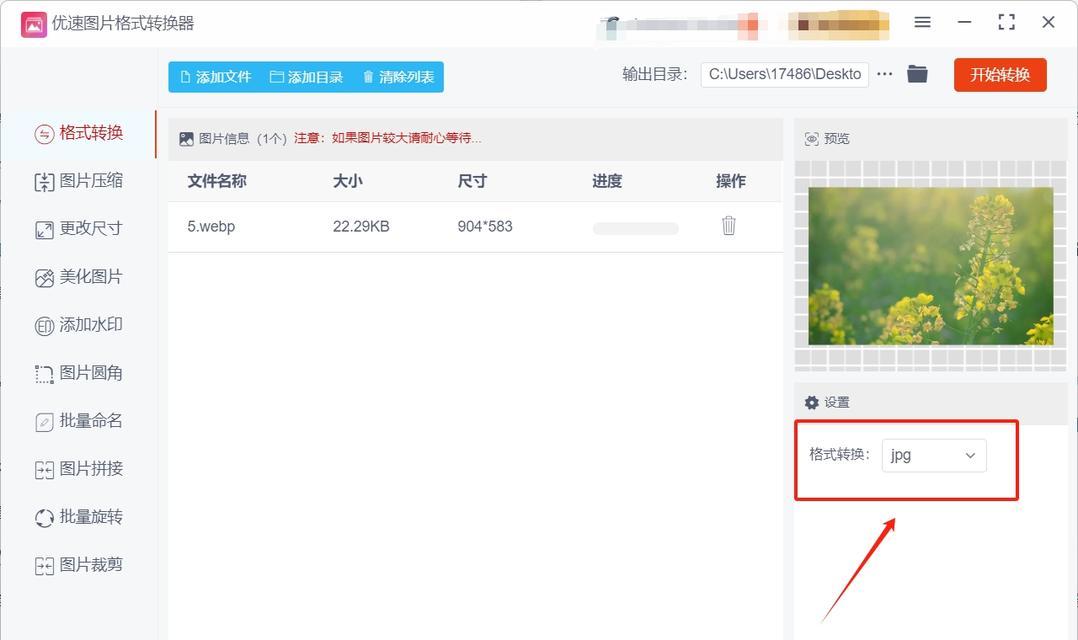
Task: Open the 批量旋转 batch rotate section
Action: coord(79,517)
